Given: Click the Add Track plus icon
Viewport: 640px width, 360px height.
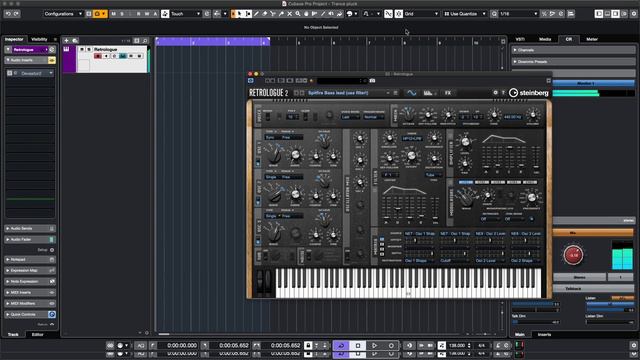Looking at the screenshot, I should 66,40.
